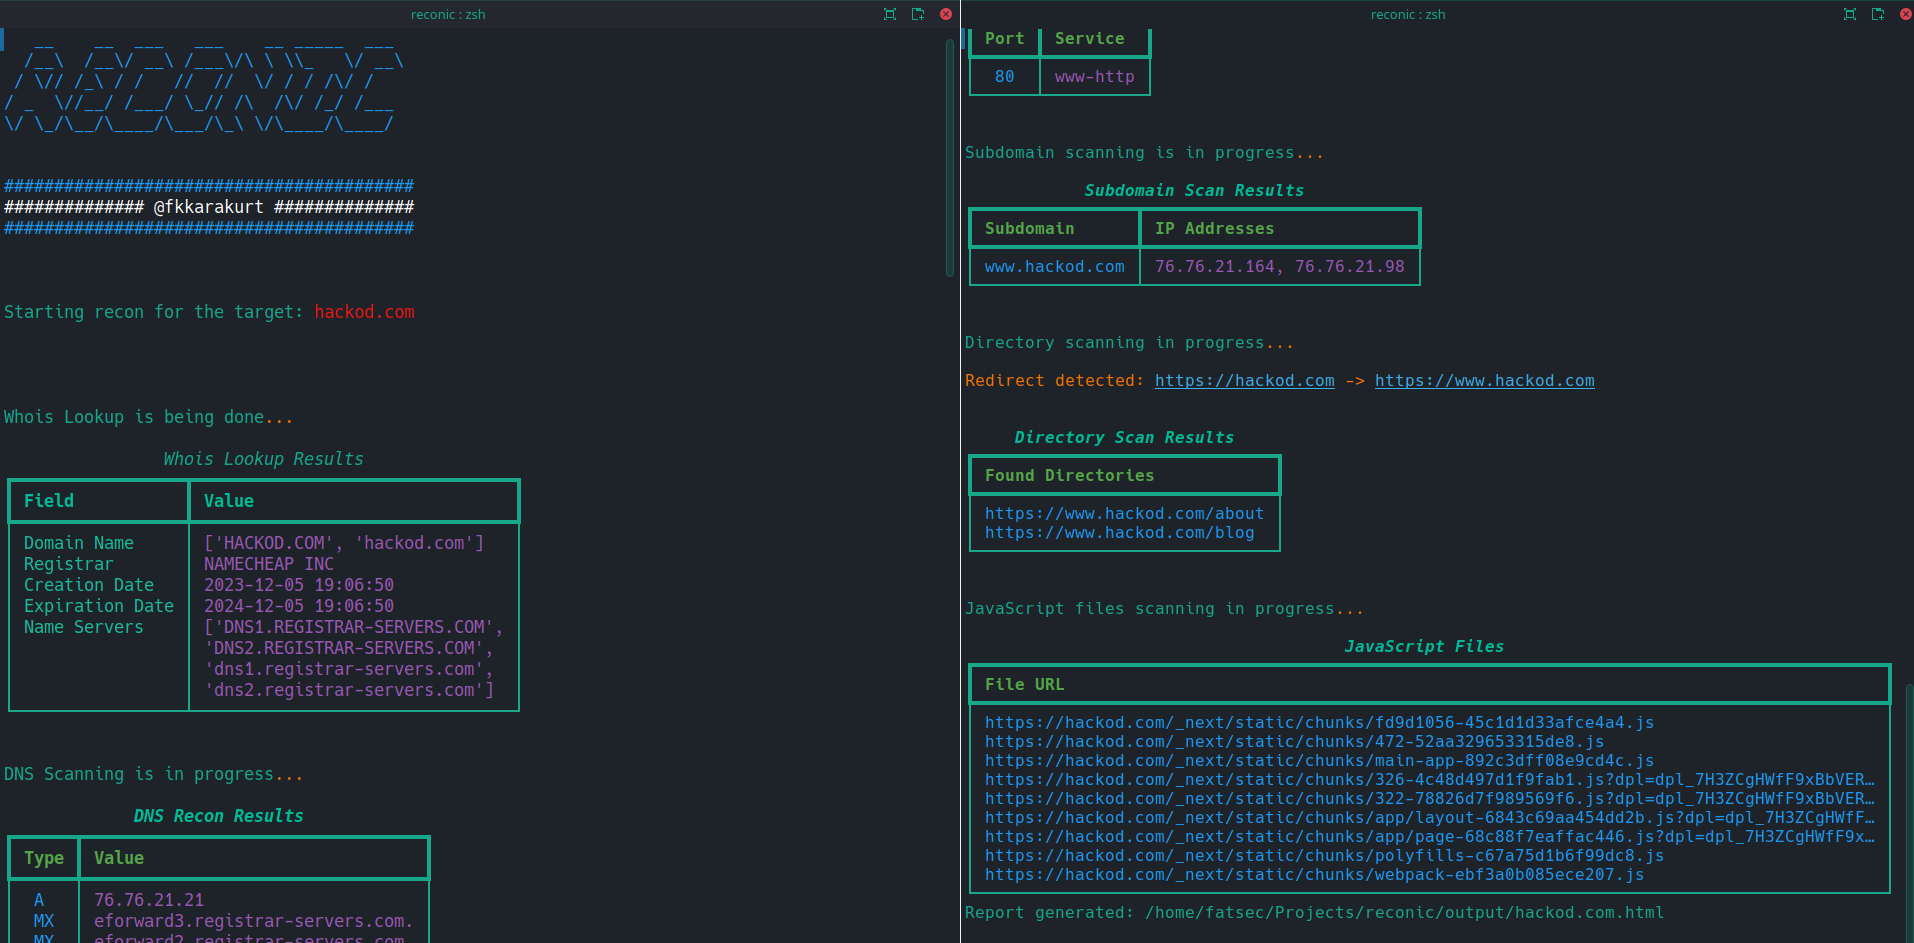The width and height of the screenshot is (1914, 943).
Task: Open the polyfills-c67a75d1b6f99dc8.js file URL
Action: [1324, 856]
